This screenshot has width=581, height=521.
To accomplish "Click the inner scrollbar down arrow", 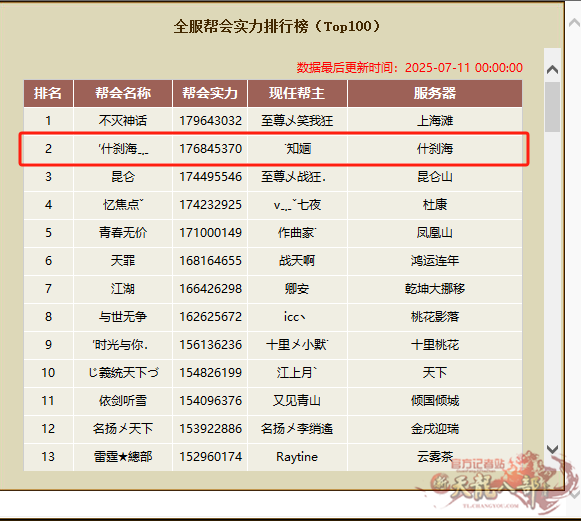I will point(552,449).
